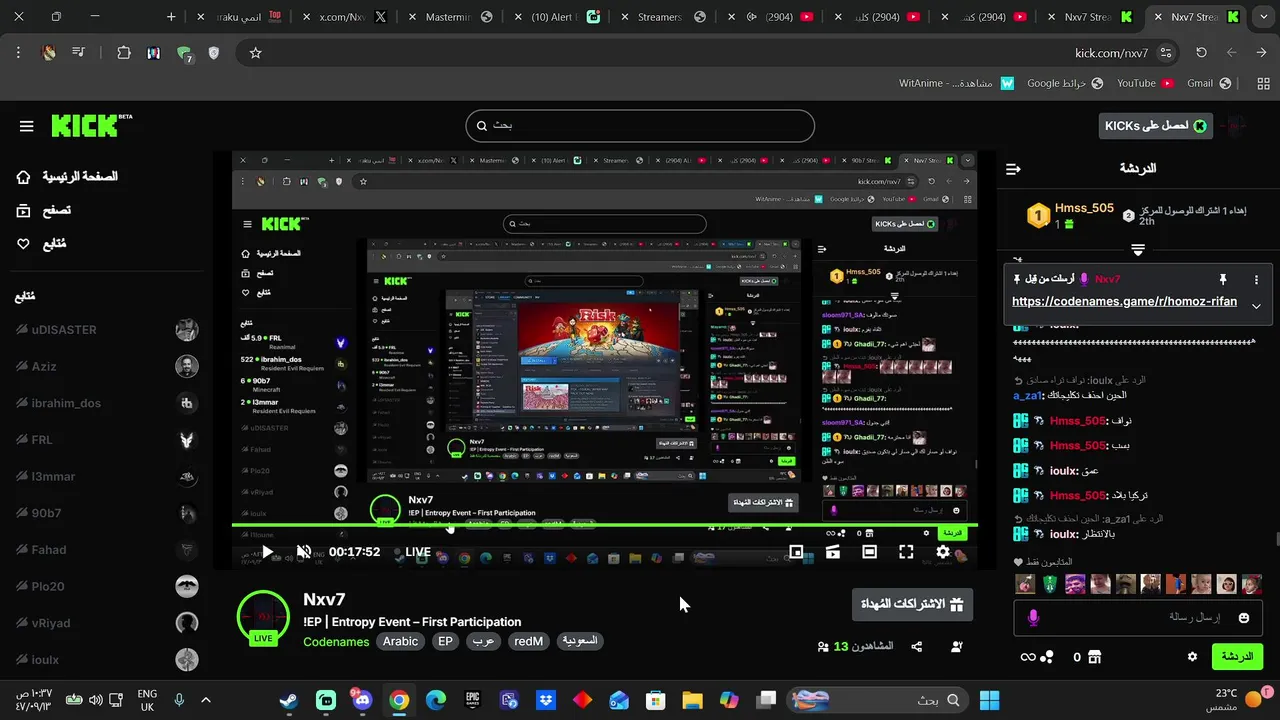This screenshot has width=1280, height=720.
Task: Open the Codenames category link
Action: tap(336, 642)
